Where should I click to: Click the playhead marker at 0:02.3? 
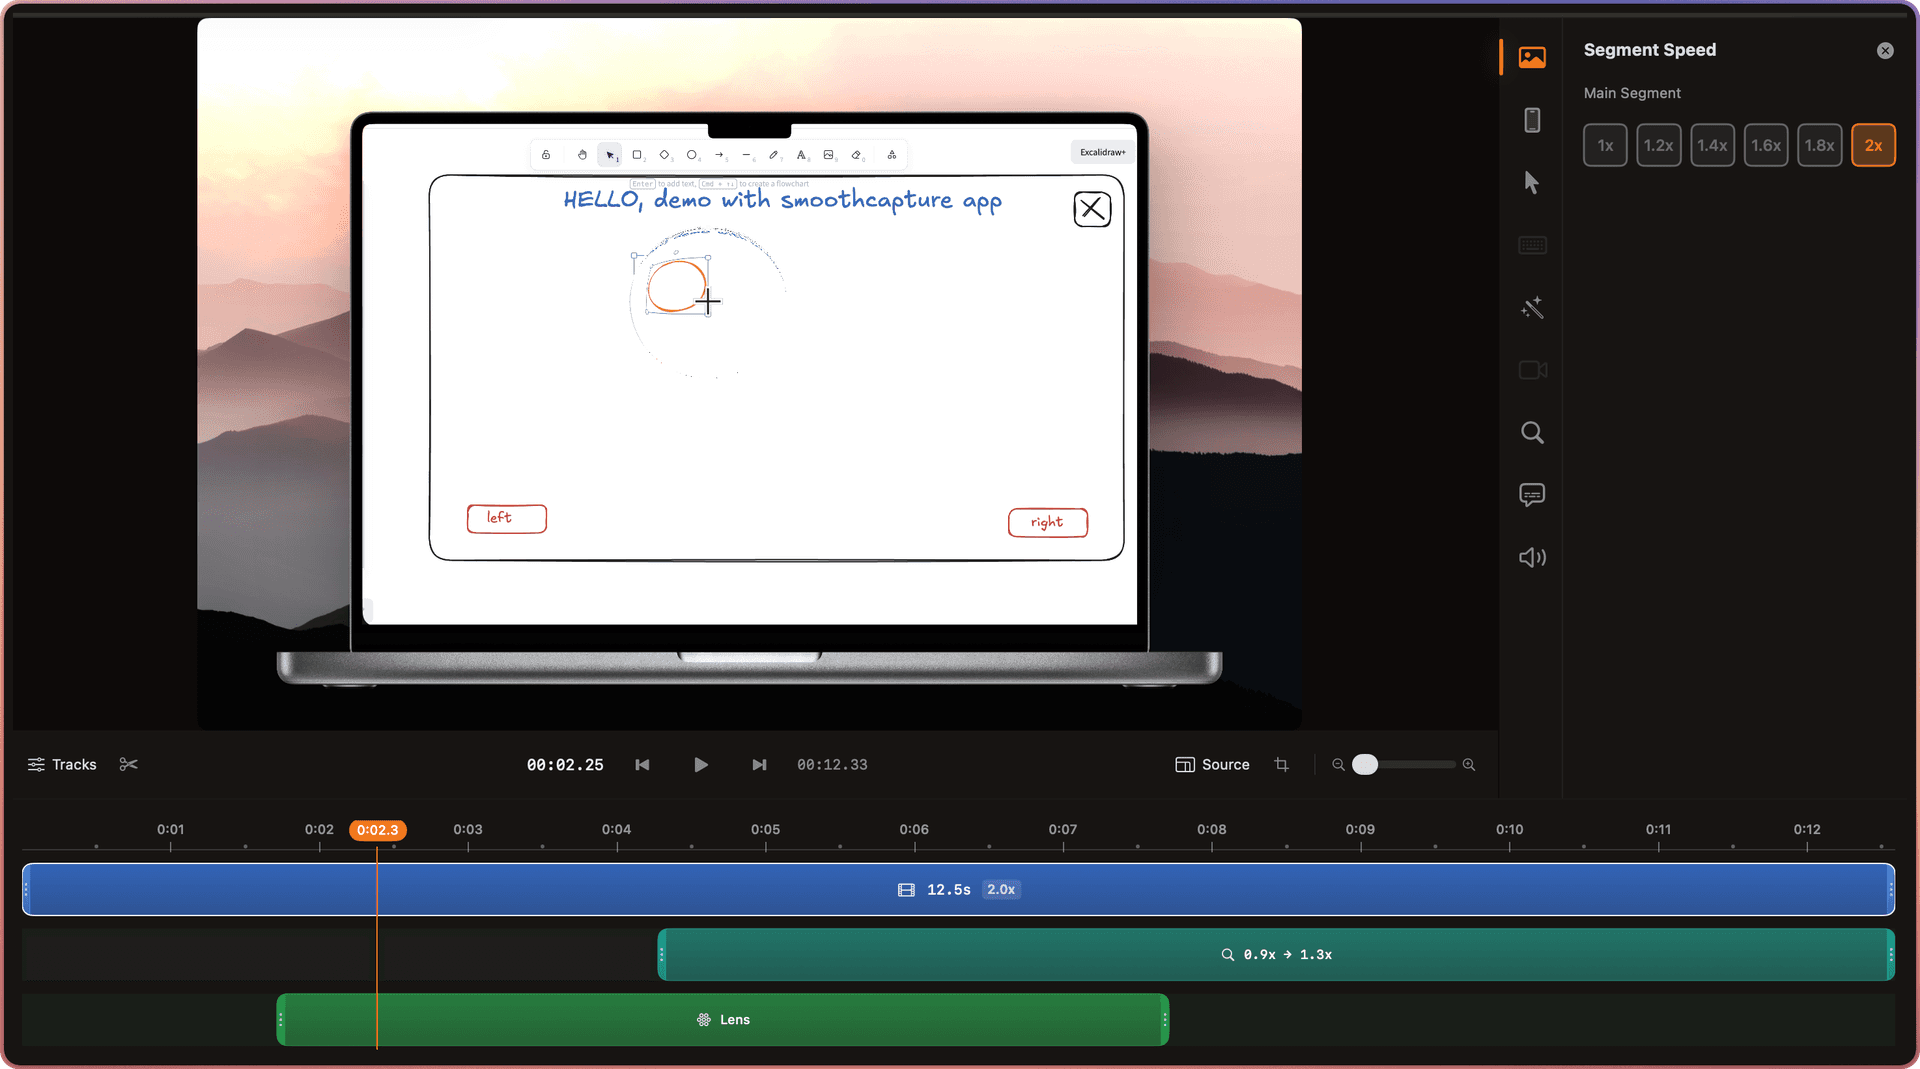click(x=377, y=829)
